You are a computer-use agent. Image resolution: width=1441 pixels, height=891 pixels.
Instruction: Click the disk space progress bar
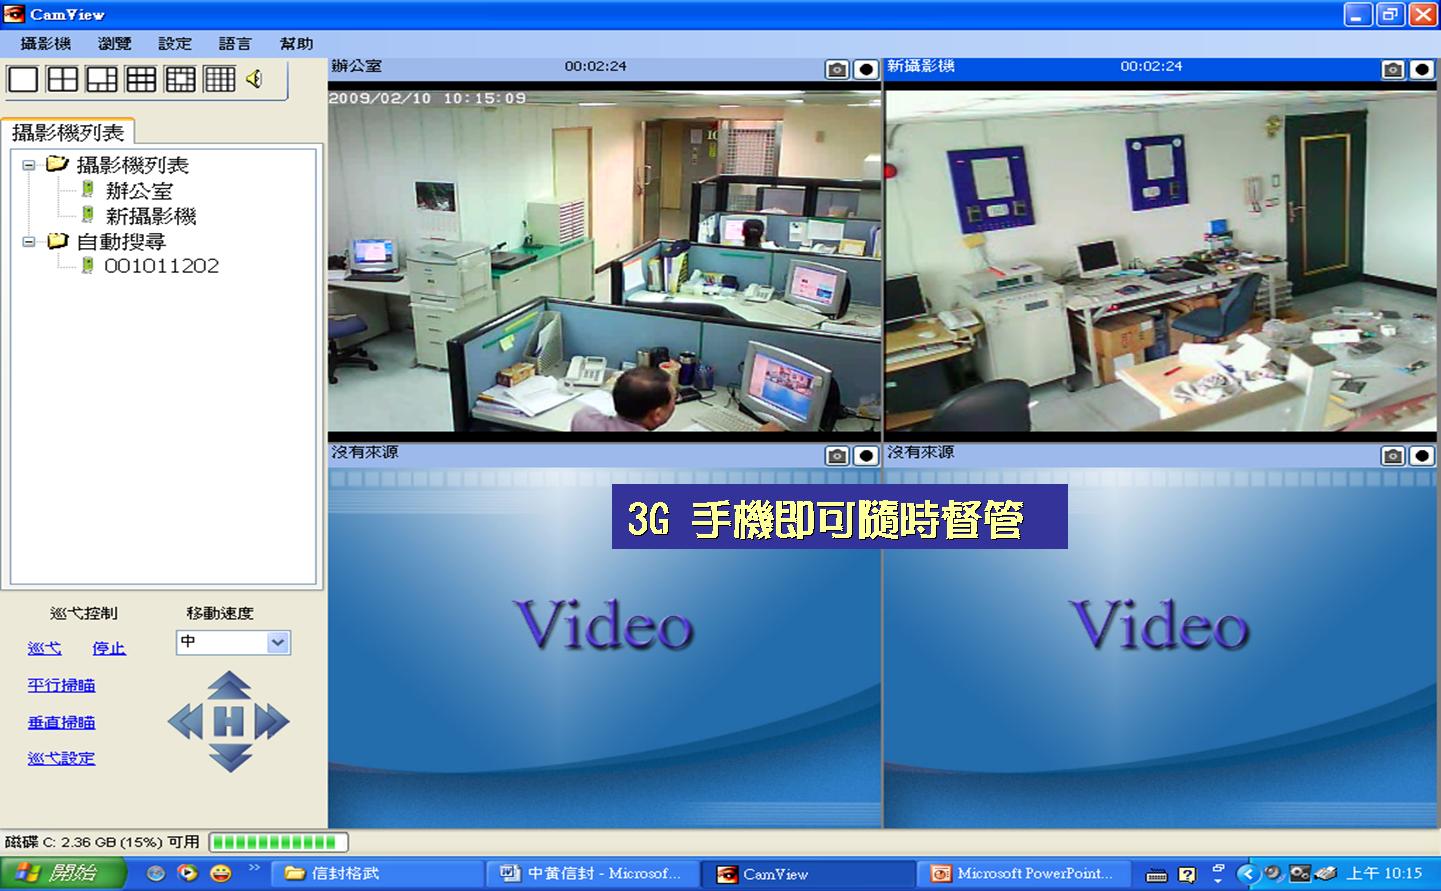[x=278, y=843]
